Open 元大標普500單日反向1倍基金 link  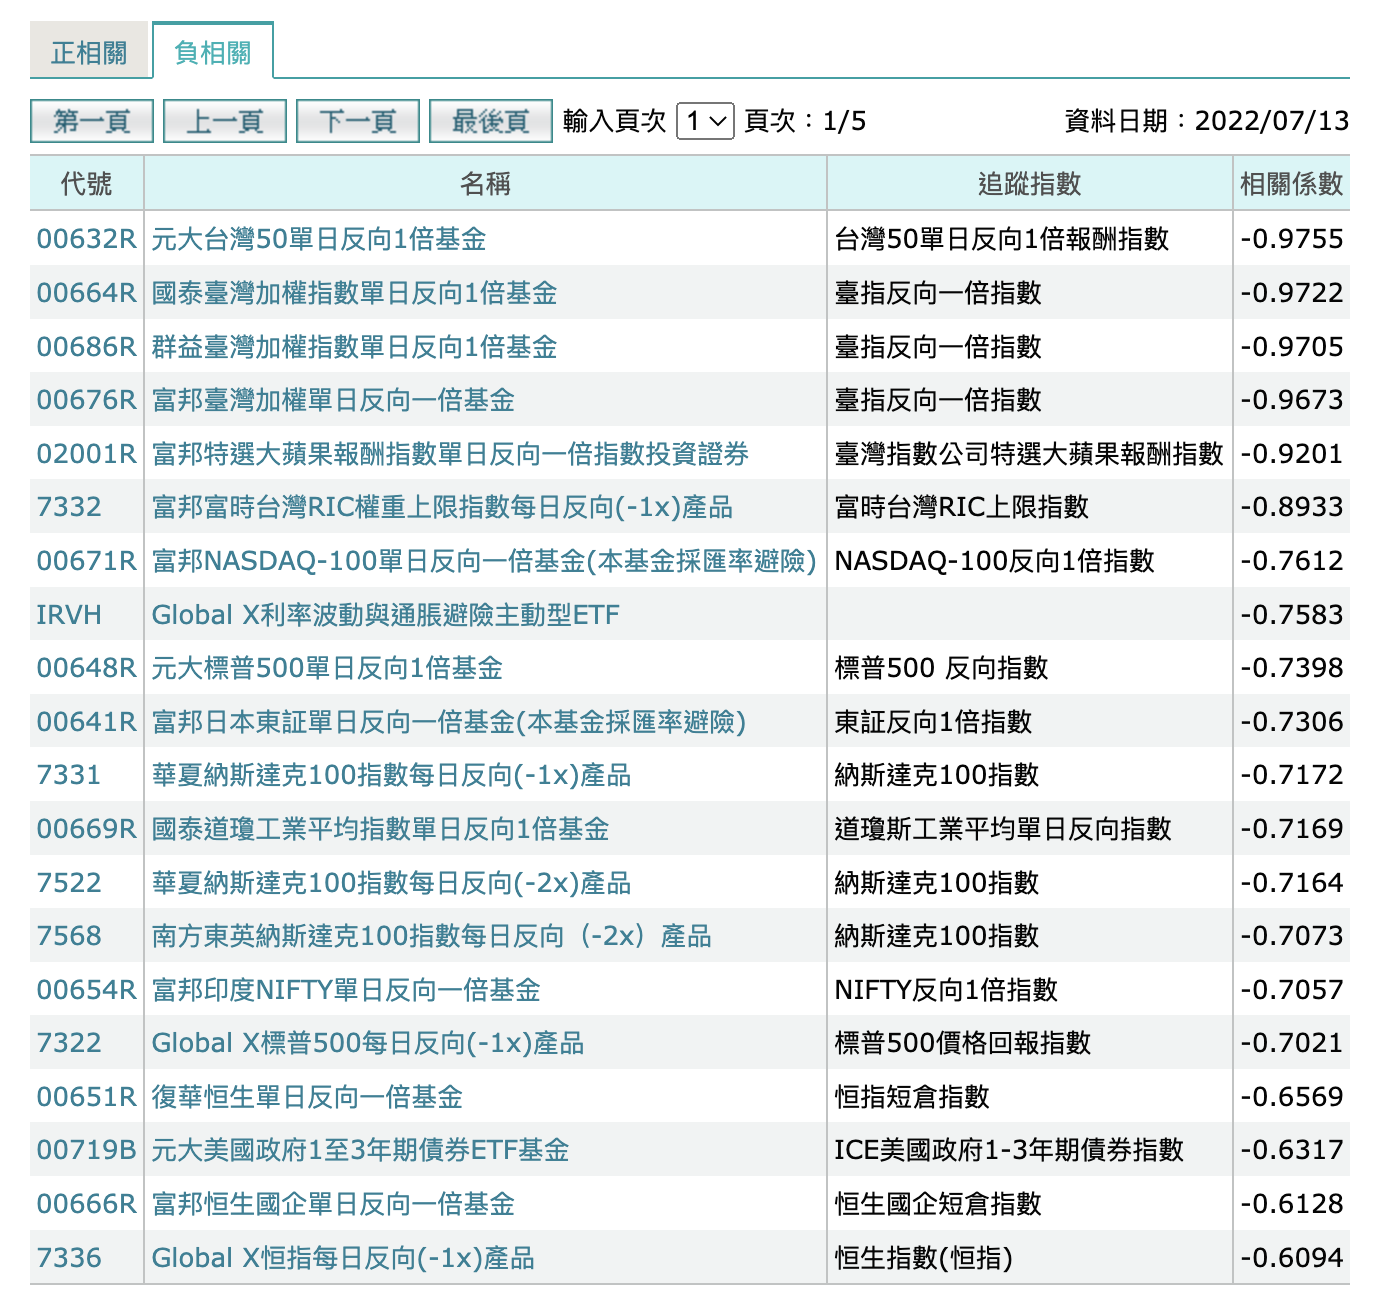click(327, 668)
